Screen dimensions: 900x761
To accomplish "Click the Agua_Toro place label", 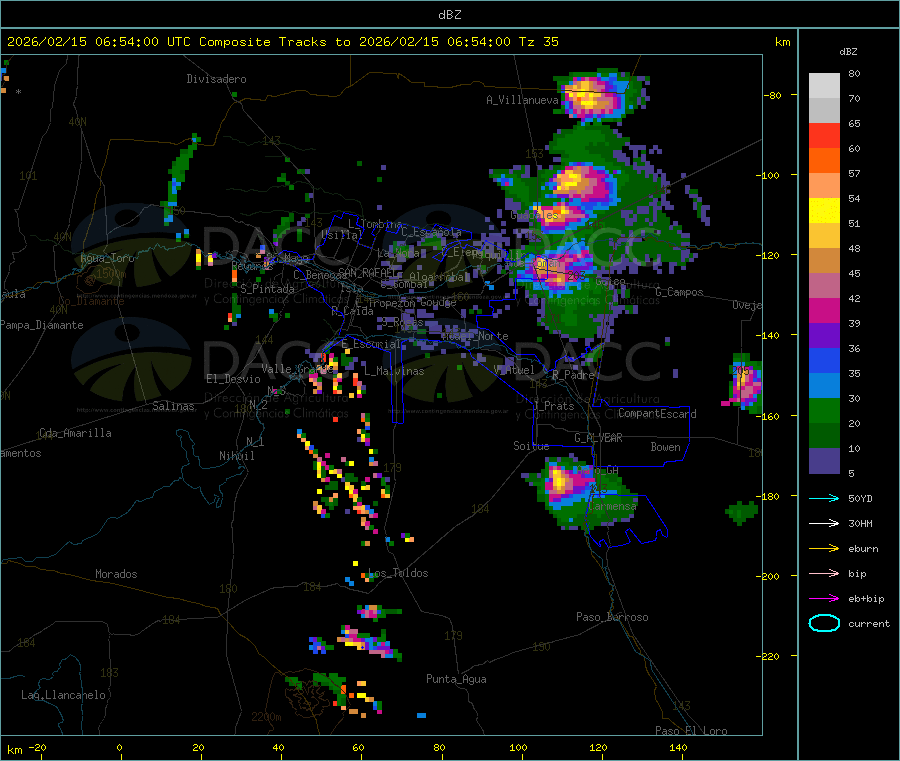I will 107,258.
